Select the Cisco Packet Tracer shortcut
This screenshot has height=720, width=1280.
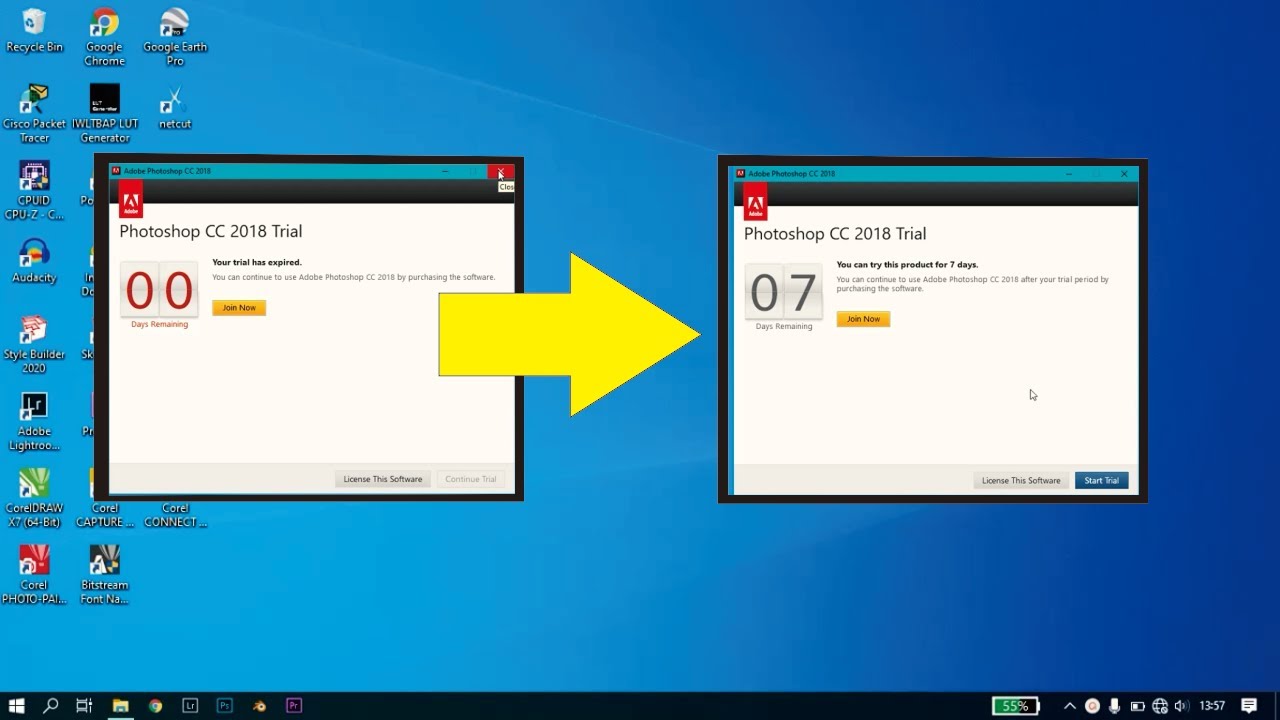point(34,114)
